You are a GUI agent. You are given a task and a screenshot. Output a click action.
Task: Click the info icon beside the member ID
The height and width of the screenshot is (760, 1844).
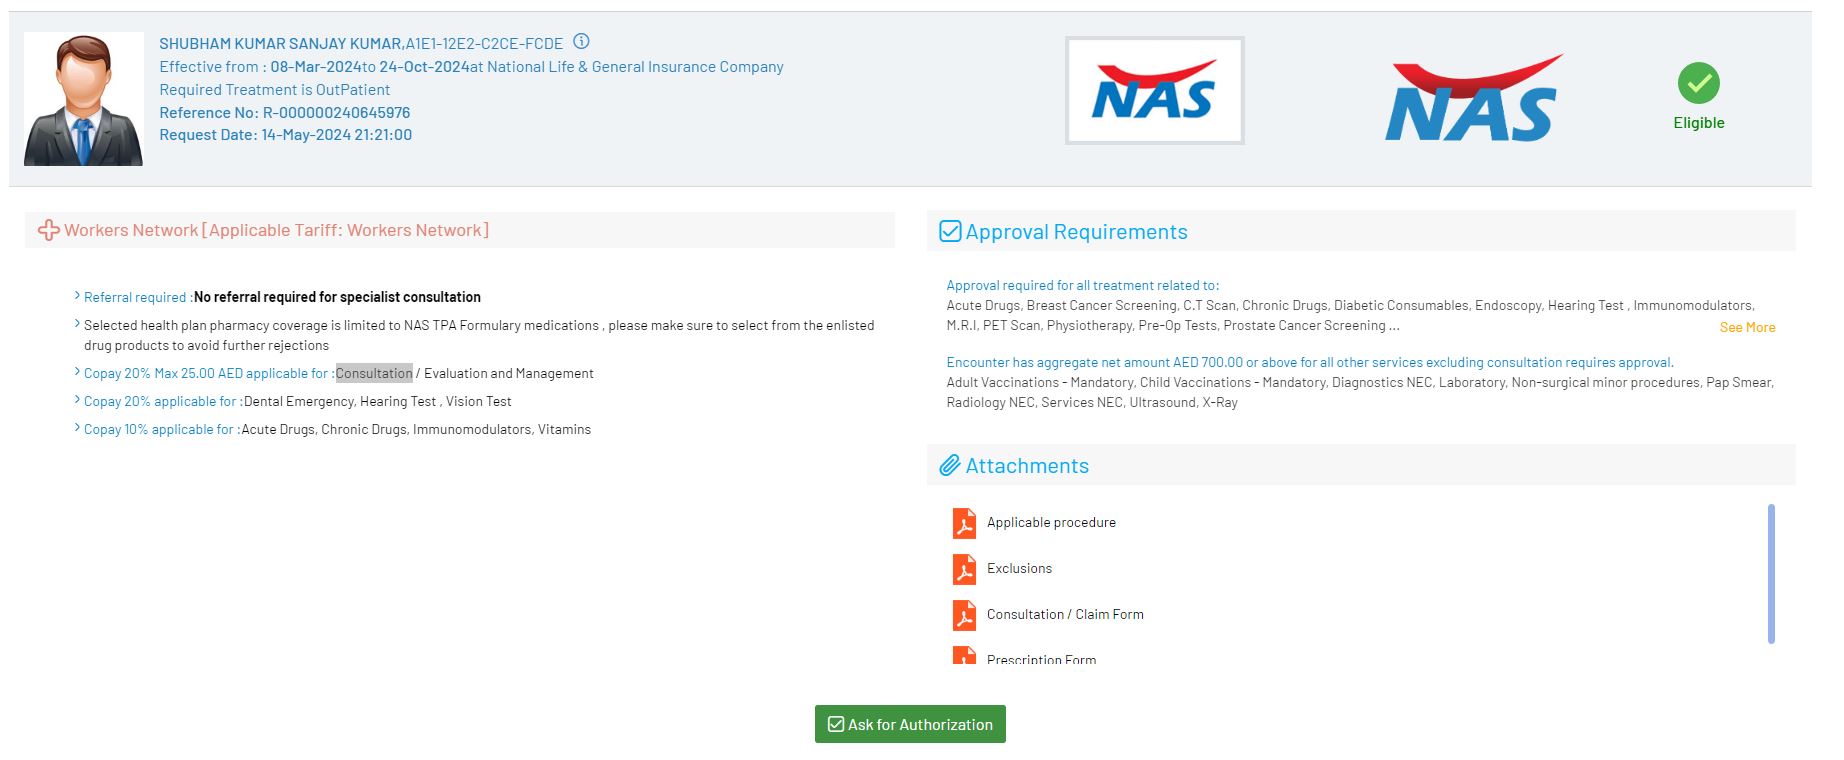click(581, 42)
